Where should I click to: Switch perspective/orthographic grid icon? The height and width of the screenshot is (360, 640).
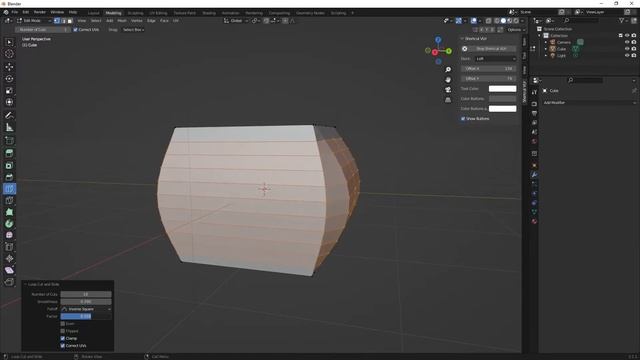tap(448, 100)
